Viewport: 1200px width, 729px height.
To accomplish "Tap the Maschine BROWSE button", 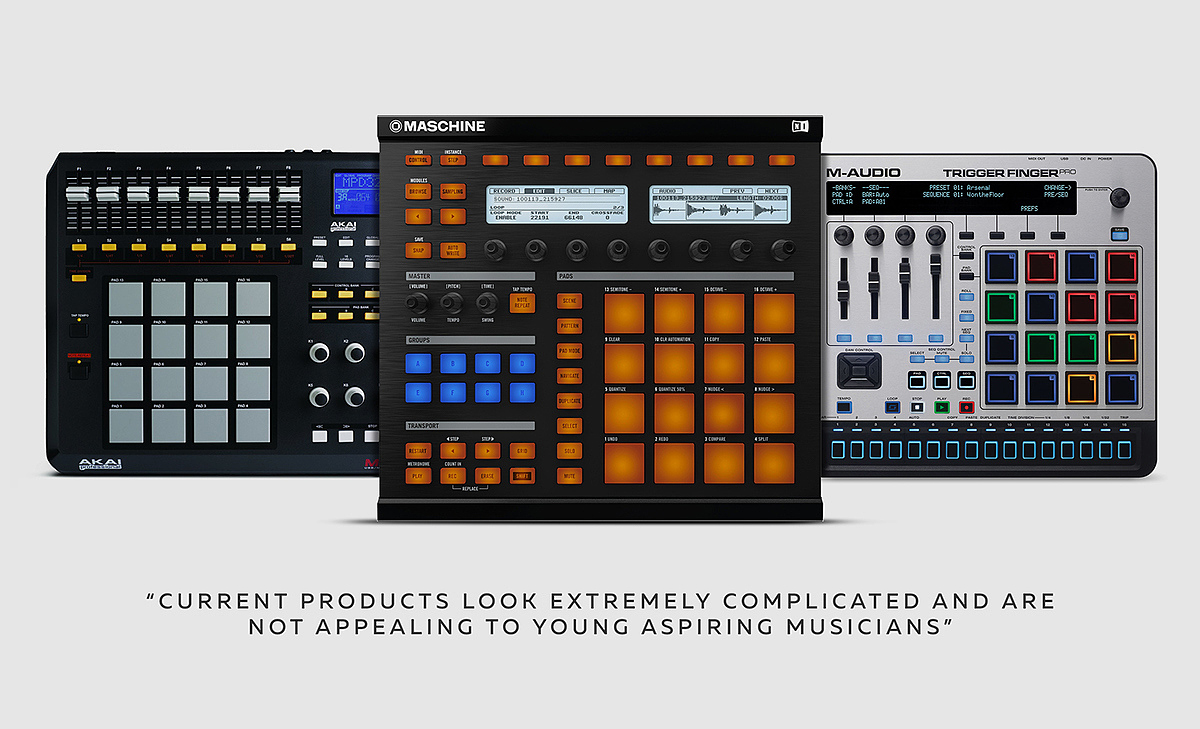I will 418,190.
